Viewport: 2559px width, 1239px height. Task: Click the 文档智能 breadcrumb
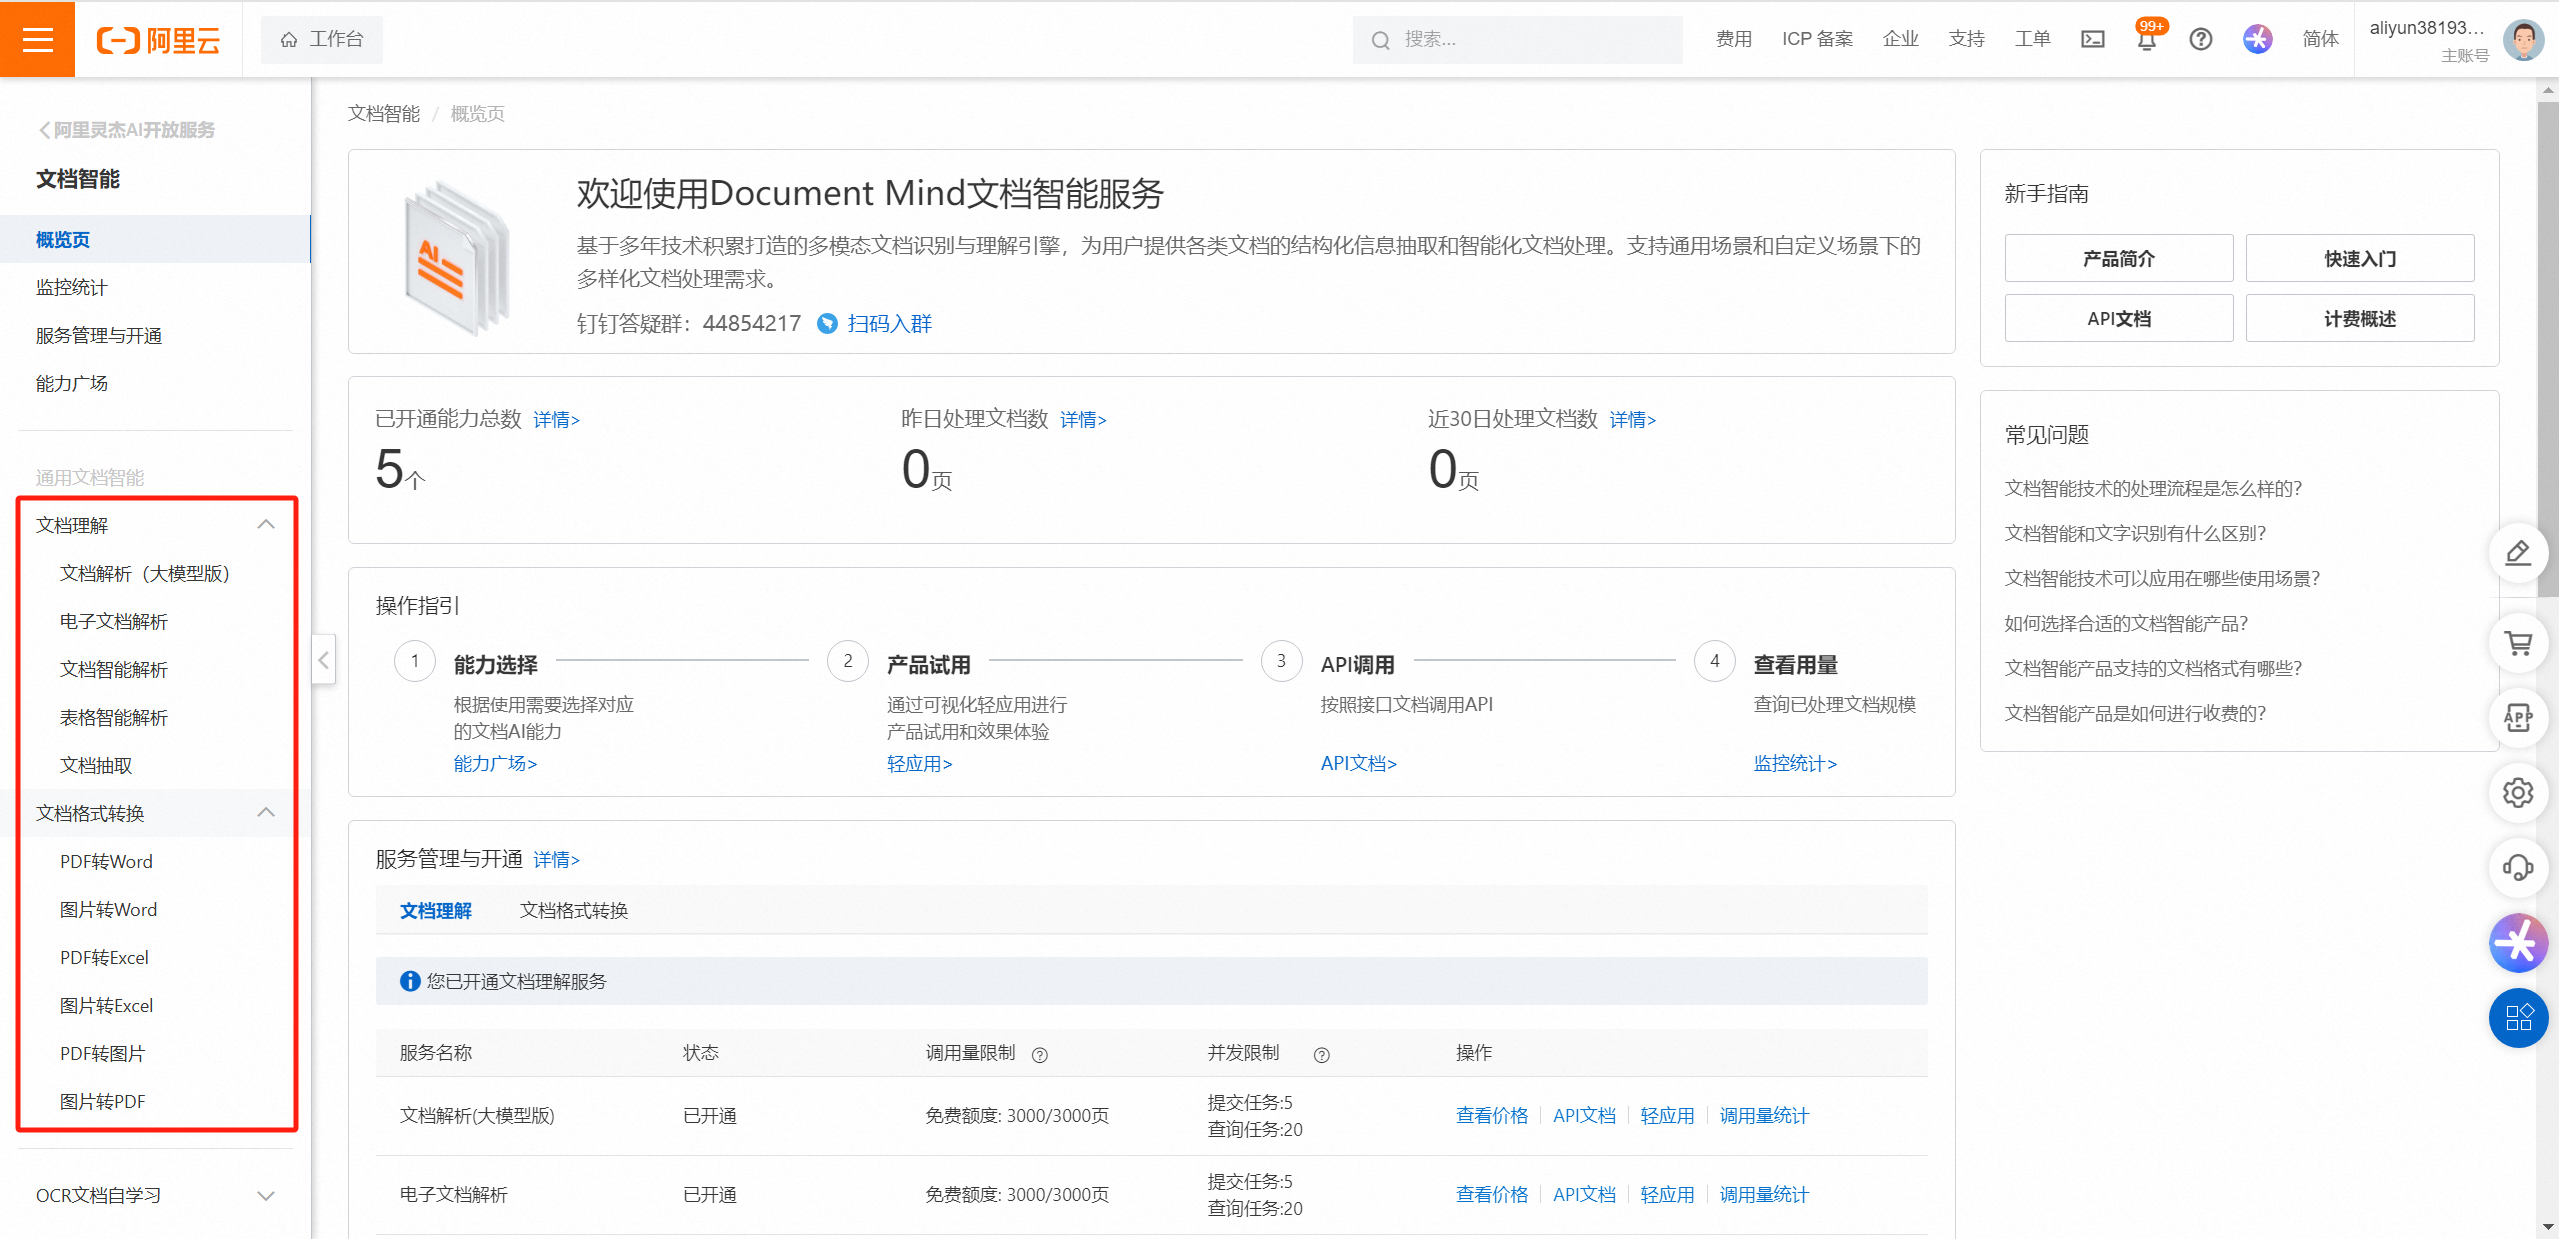point(384,113)
